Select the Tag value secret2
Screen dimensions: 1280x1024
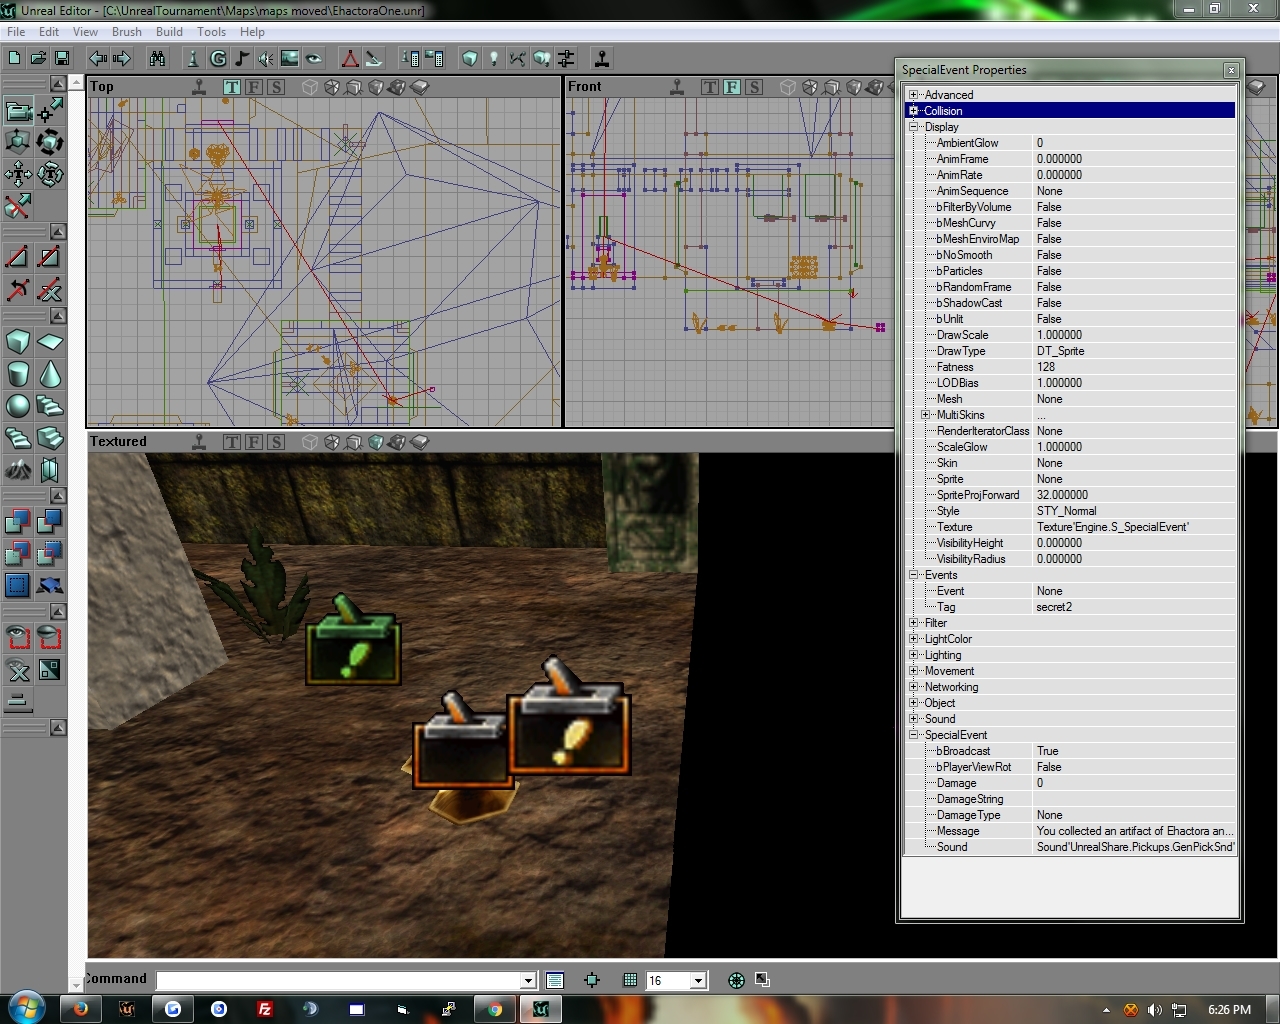pyautogui.click(x=1134, y=607)
